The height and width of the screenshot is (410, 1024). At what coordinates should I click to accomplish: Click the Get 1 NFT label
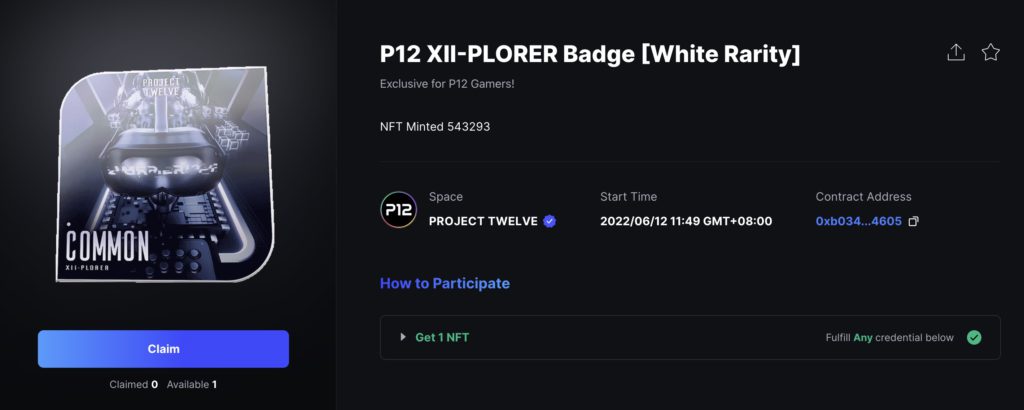click(442, 338)
